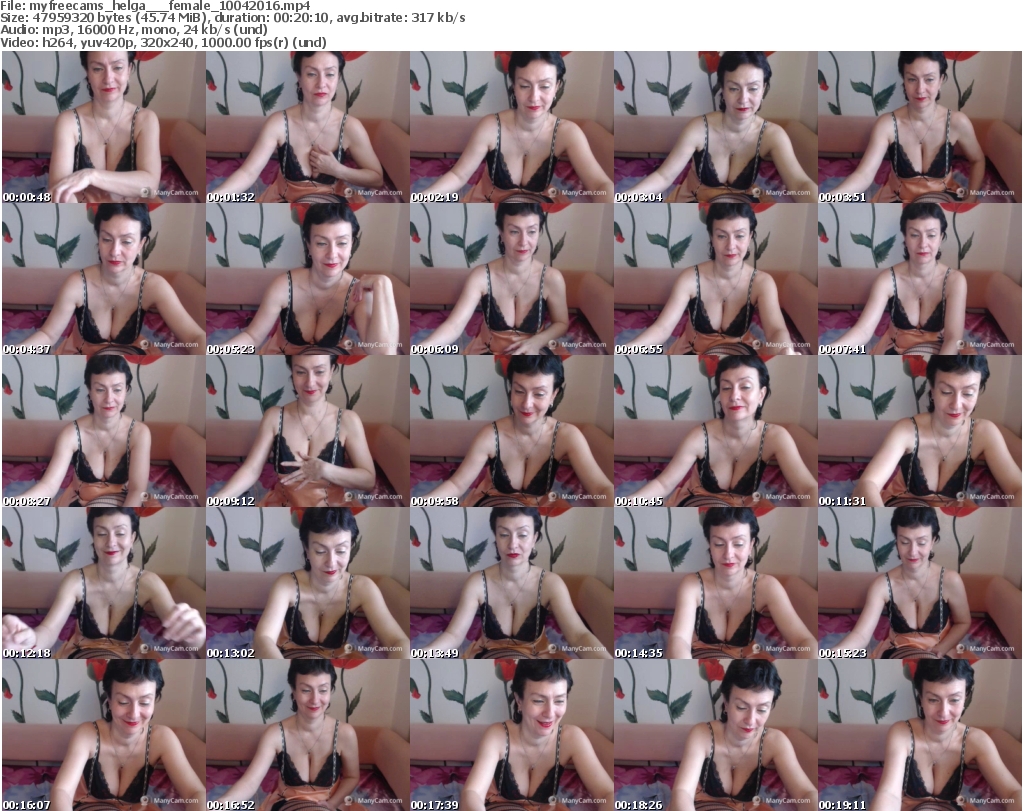1024x811 pixels.
Task: Choose the frame timestamped 00:05:23
Action: click(308, 279)
